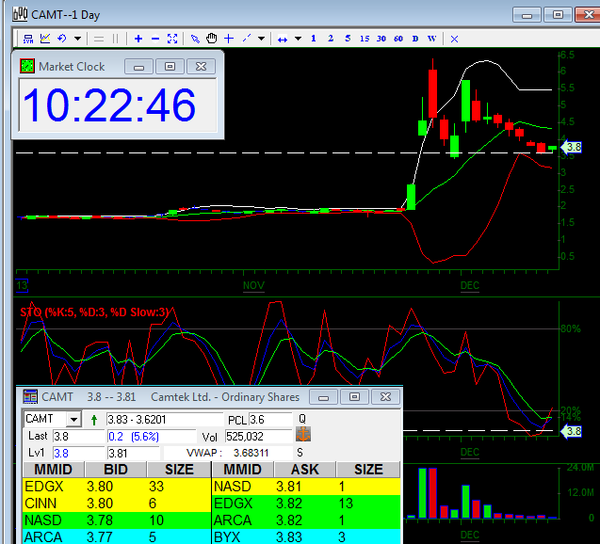Click the SYM symbol icon in chart toolbar

point(27,38)
